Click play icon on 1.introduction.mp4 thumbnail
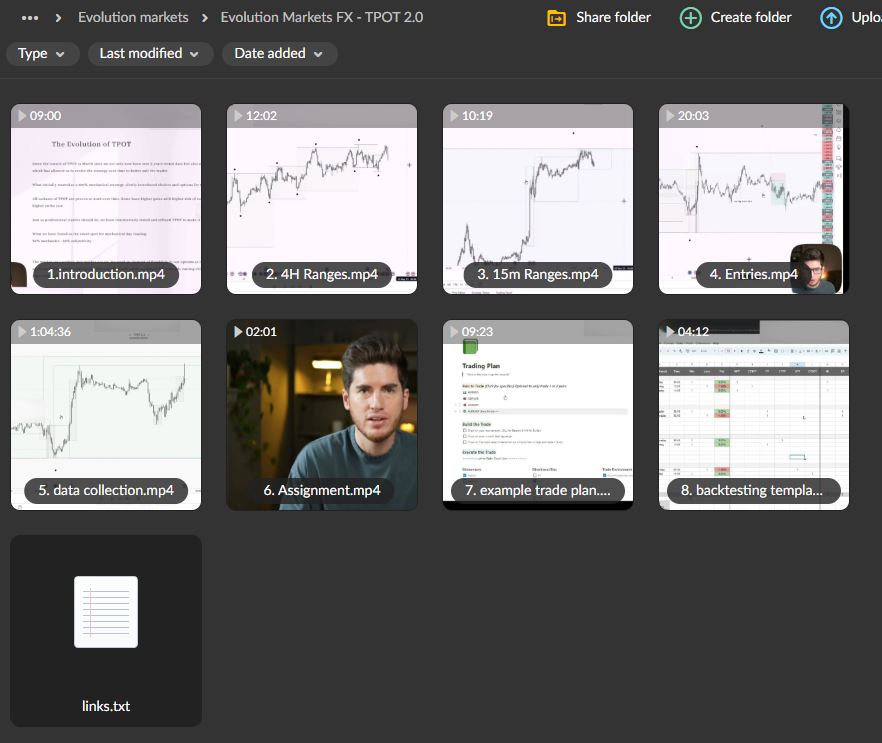This screenshot has height=743, width=882. [20, 116]
